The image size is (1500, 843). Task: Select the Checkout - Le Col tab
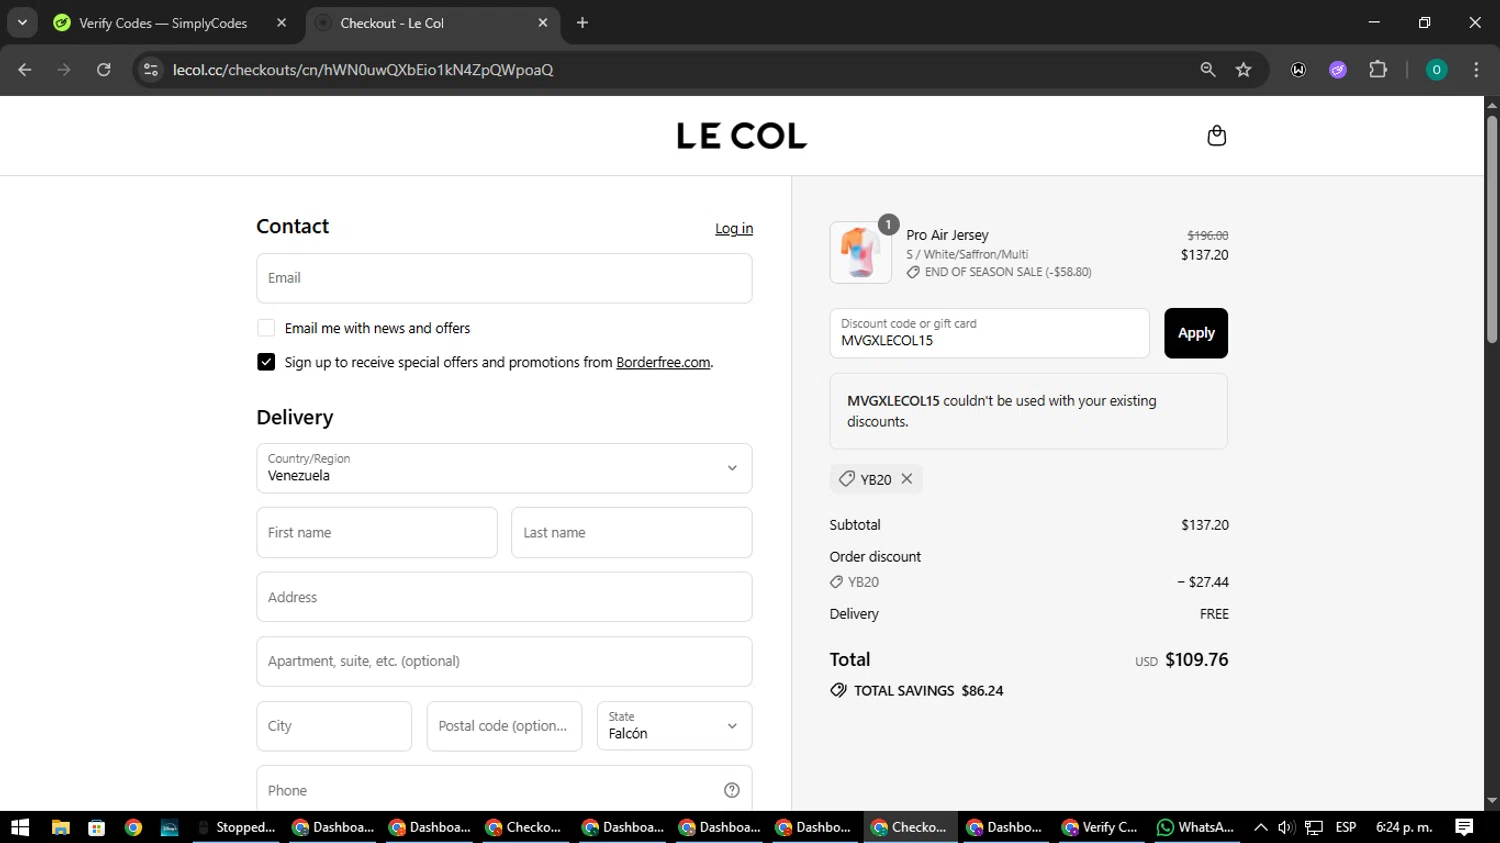(432, 22)
